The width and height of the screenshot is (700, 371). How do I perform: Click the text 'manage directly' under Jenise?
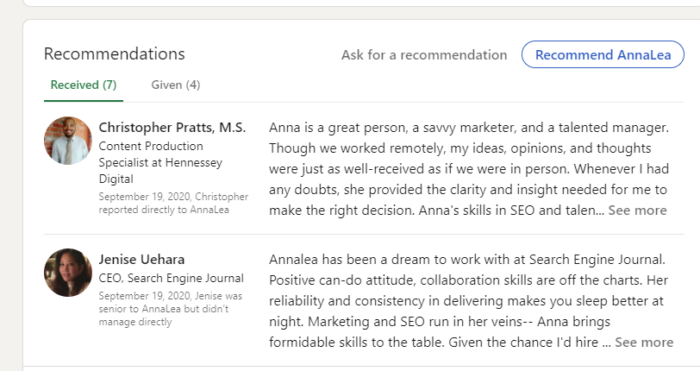[135, 322]
